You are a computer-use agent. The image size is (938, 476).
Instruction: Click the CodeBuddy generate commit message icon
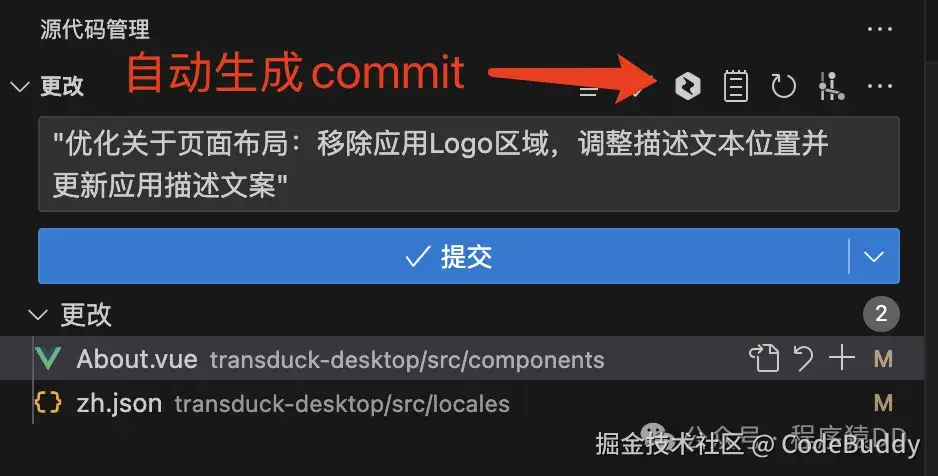[687, 86]
